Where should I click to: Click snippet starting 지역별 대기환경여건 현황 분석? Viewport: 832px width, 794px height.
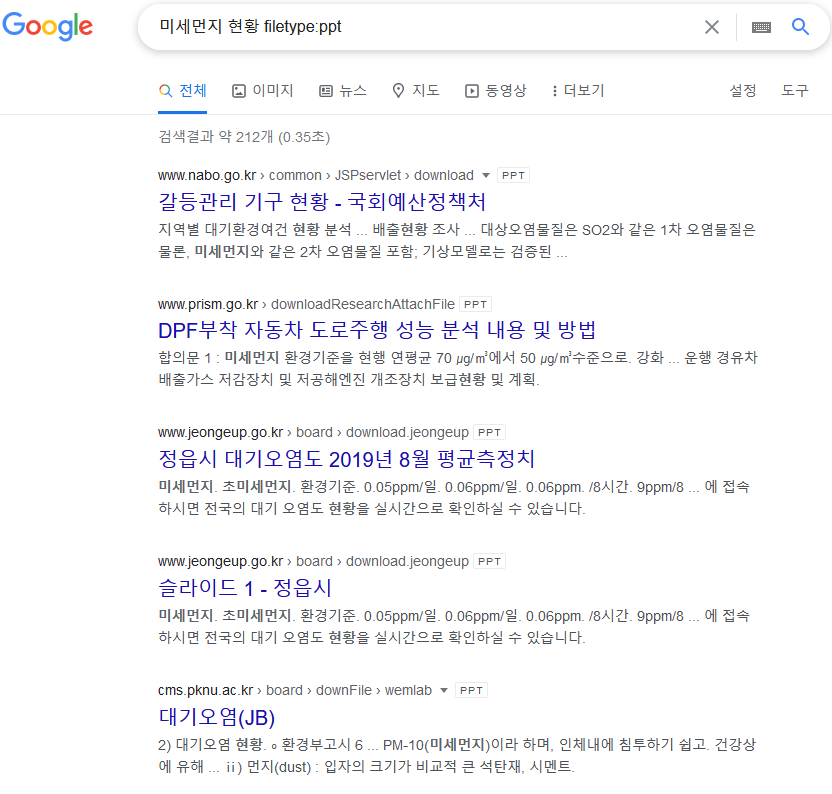457,240
